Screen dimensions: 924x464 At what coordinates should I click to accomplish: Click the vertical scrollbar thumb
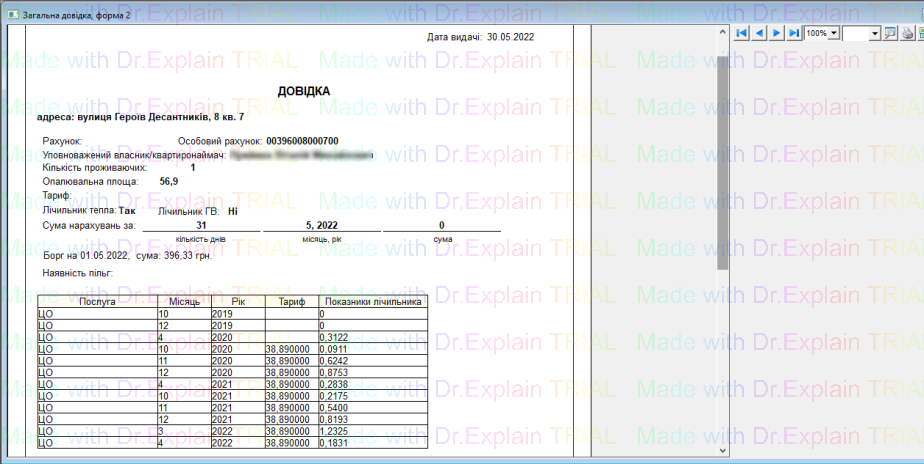tap(722, 160)
